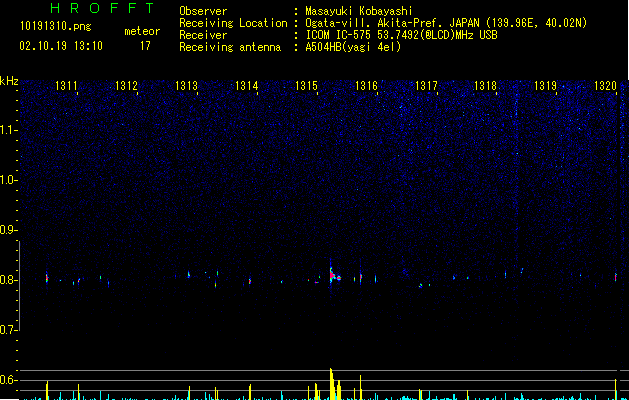Click the 0.7 kHz frequency label
Image resolution: width=629 pixels, height=400 pixels.
coord(9,330)
